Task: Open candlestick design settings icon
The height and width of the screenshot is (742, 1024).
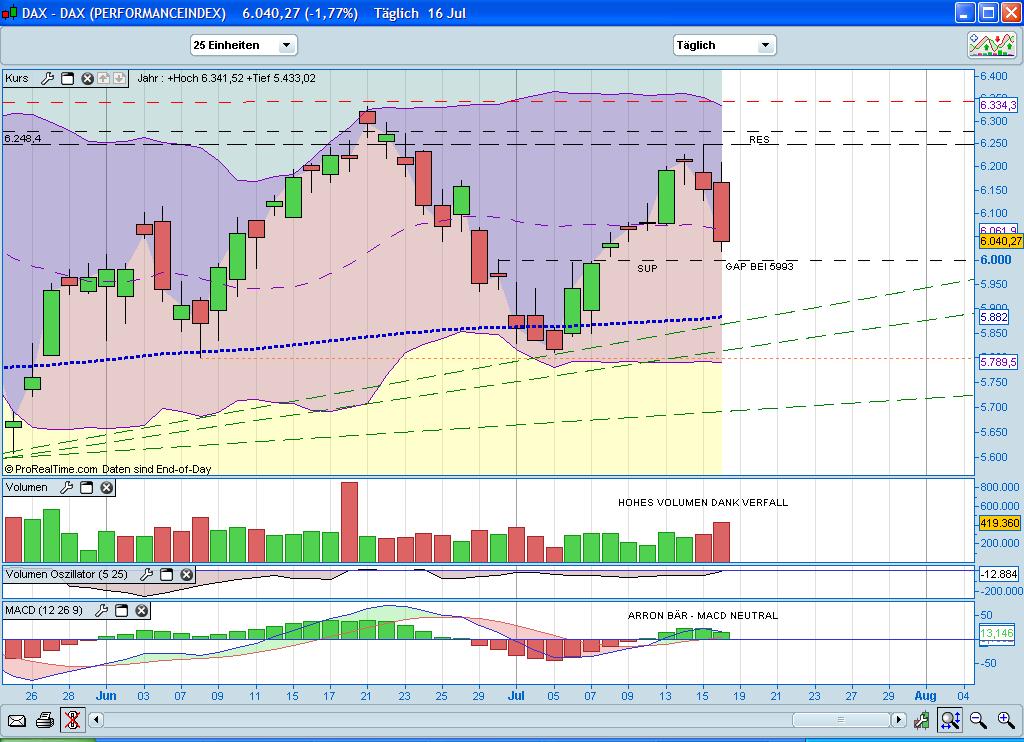Action: click(x=921, y=719)
